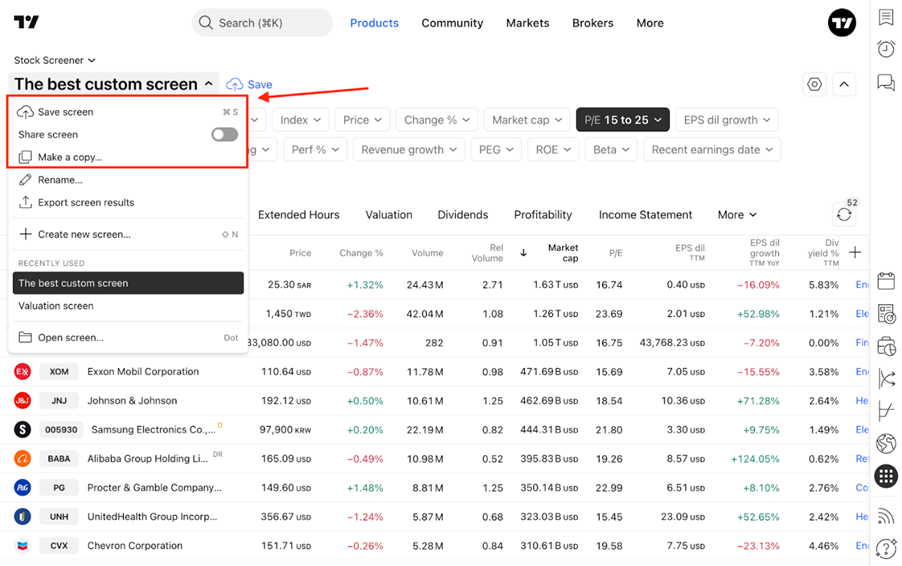Click the UnitedHealth logo icon
Screen dimensions: 902x566
(x=22, y=516)
